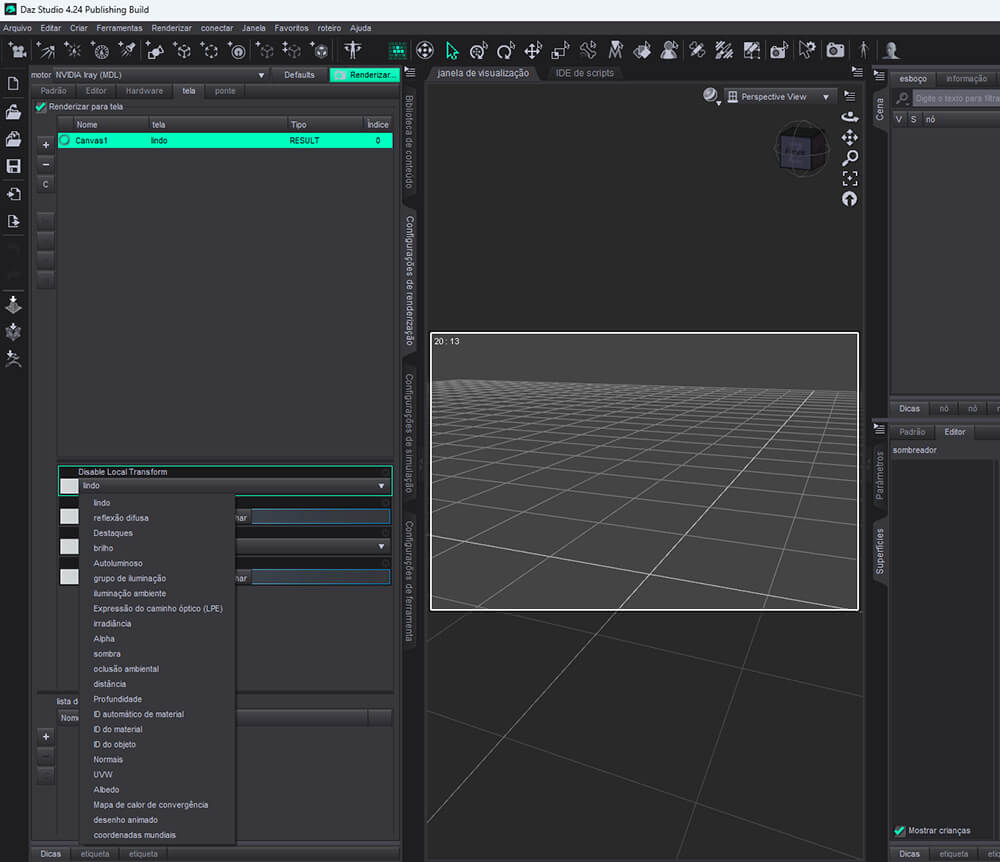
Task: Open the draw style sphere dropdown
Action: 711,96
